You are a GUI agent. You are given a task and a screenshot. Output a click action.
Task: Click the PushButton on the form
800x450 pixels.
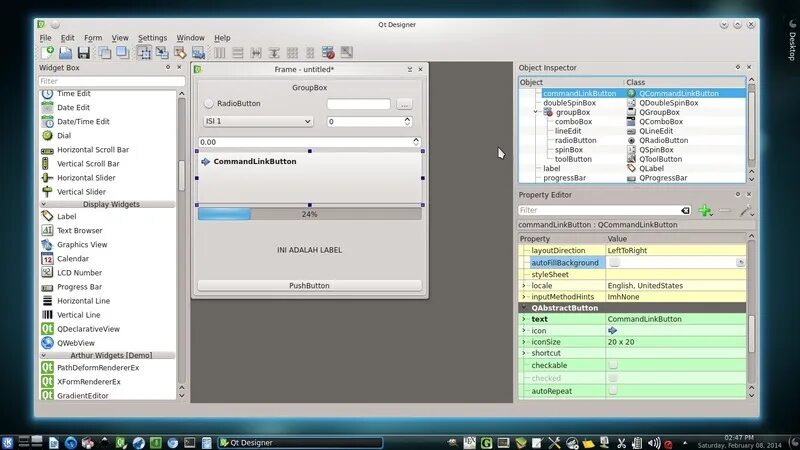point(309,286)
